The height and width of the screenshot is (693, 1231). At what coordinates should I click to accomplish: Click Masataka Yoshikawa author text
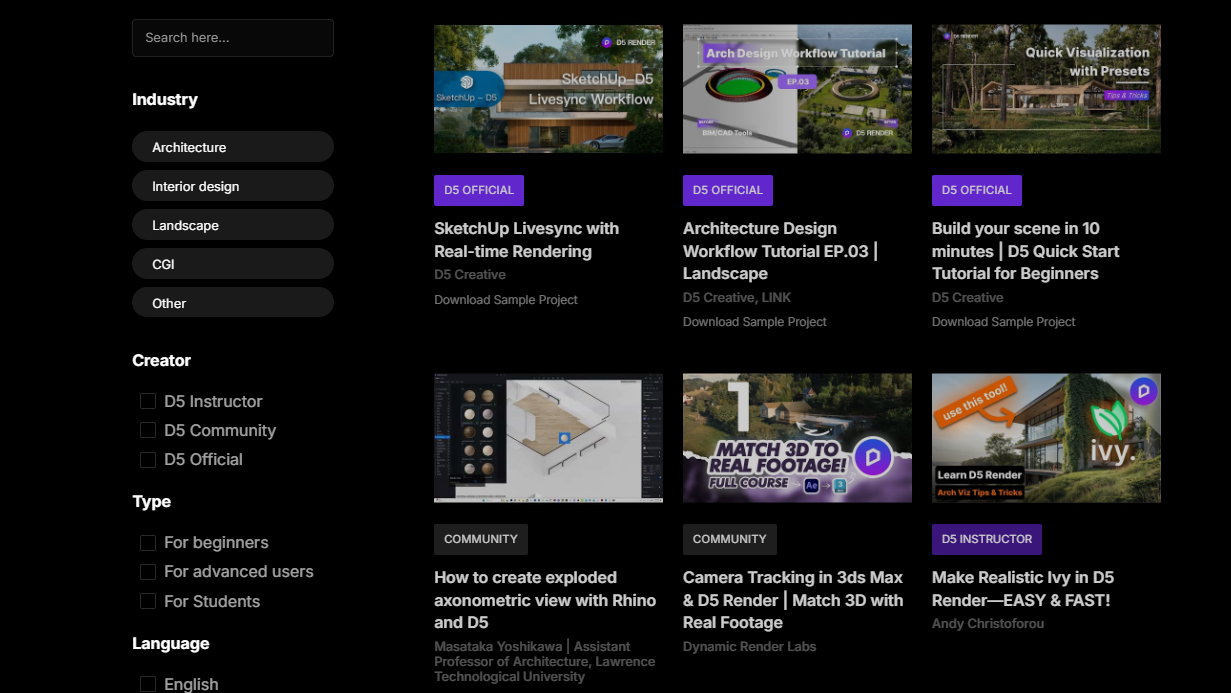point(545,661)
